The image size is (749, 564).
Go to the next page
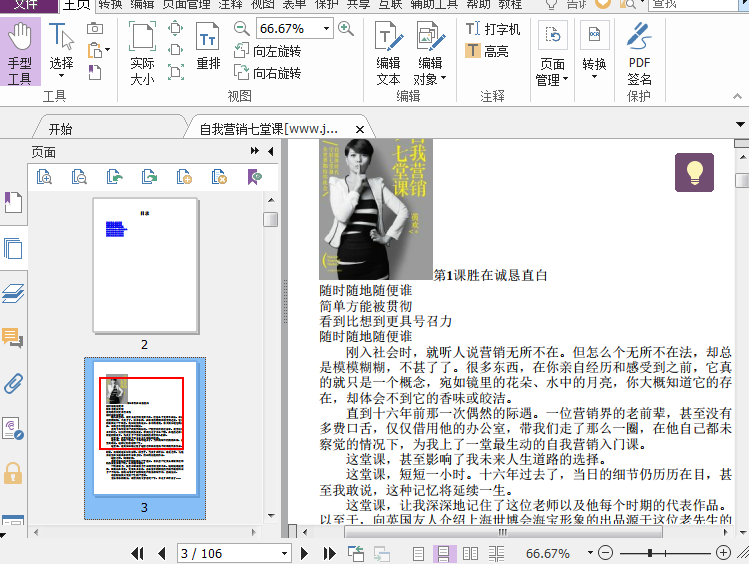pyautogui.click(x=304, y=554)
